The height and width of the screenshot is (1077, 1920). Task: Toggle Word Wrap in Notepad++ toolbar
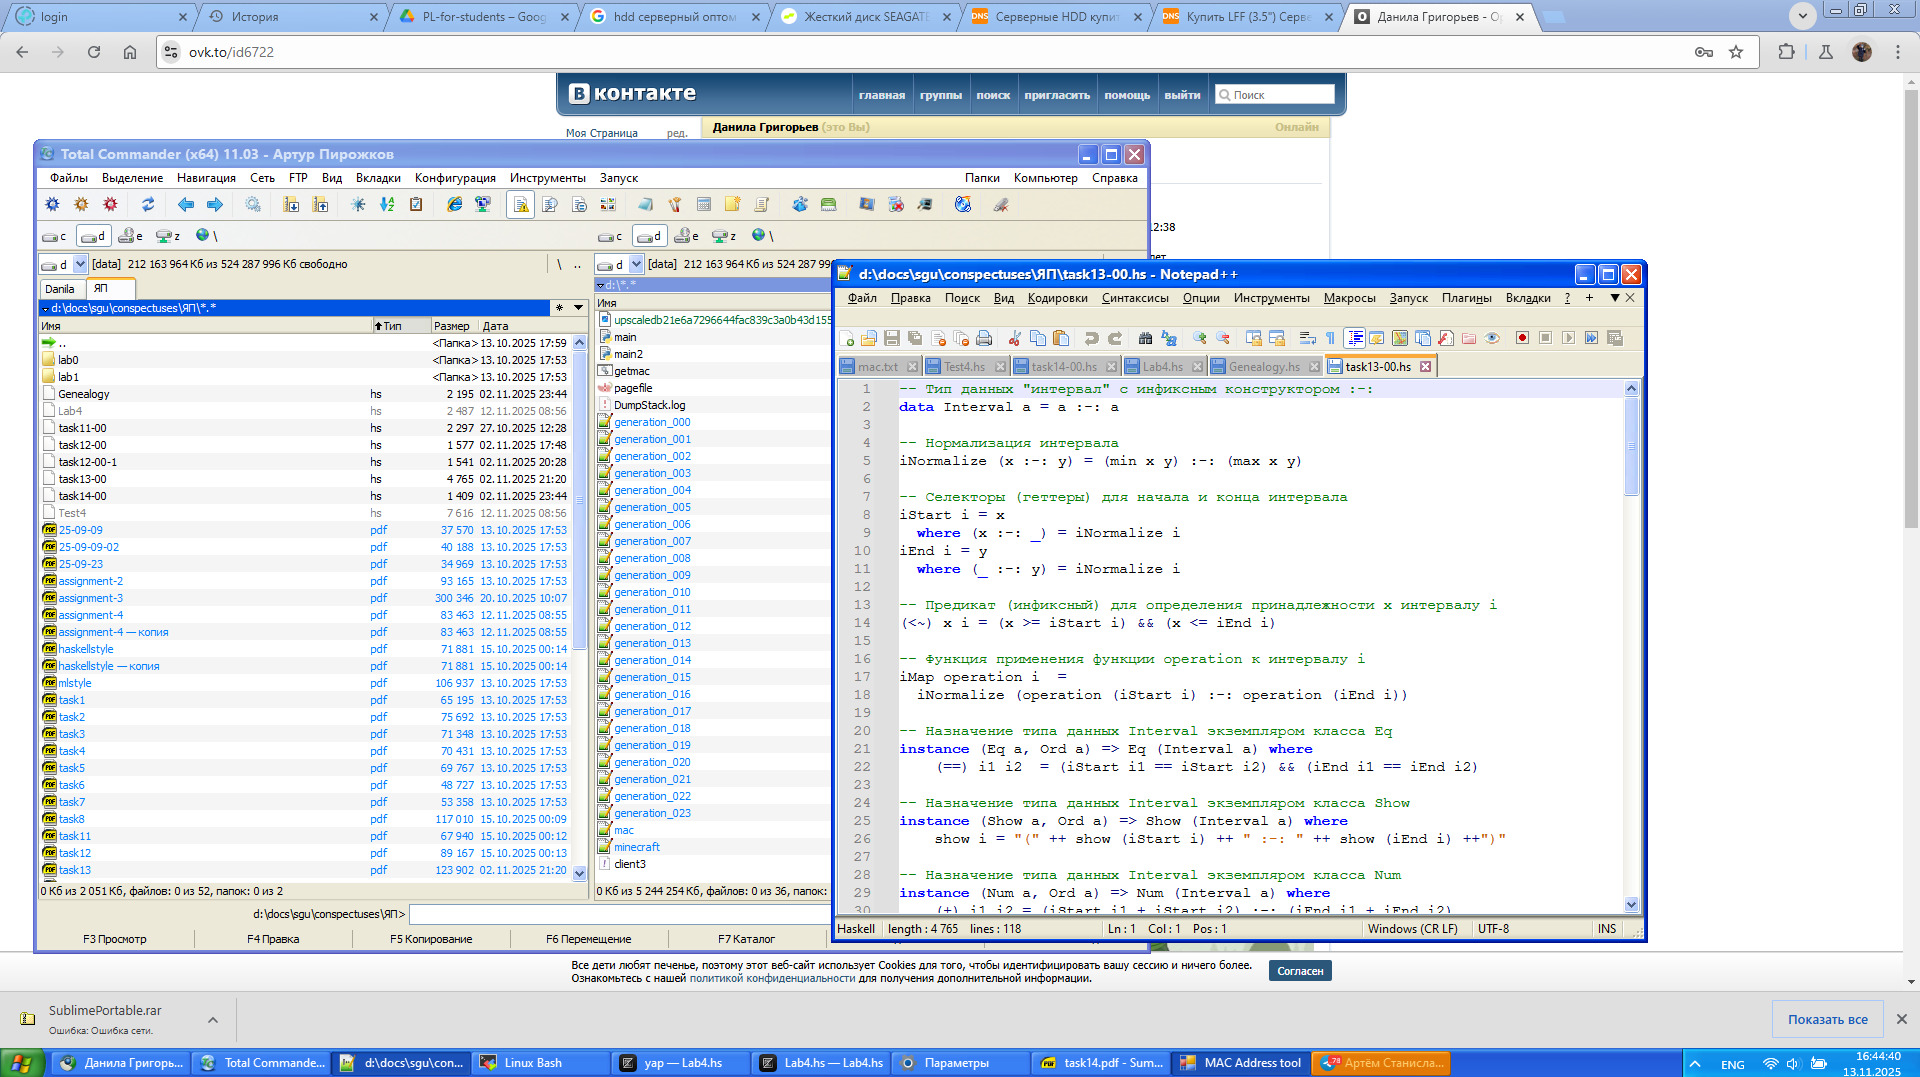coord(1307,339)
